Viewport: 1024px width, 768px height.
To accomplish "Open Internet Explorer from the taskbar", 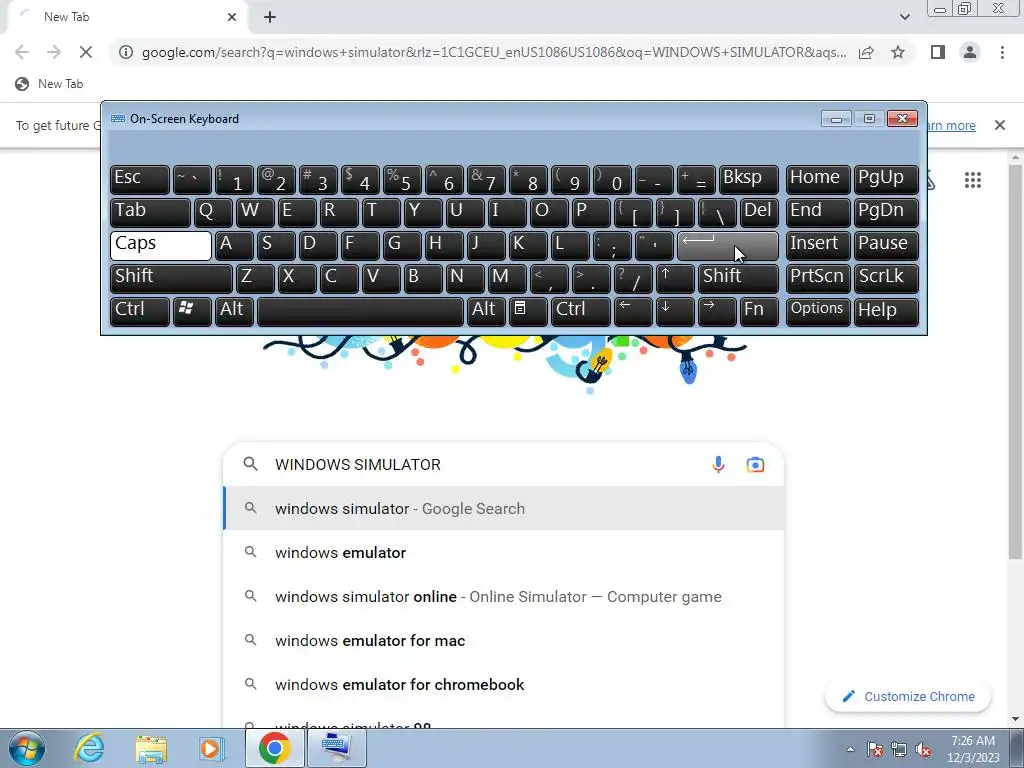I will point(89,748).
